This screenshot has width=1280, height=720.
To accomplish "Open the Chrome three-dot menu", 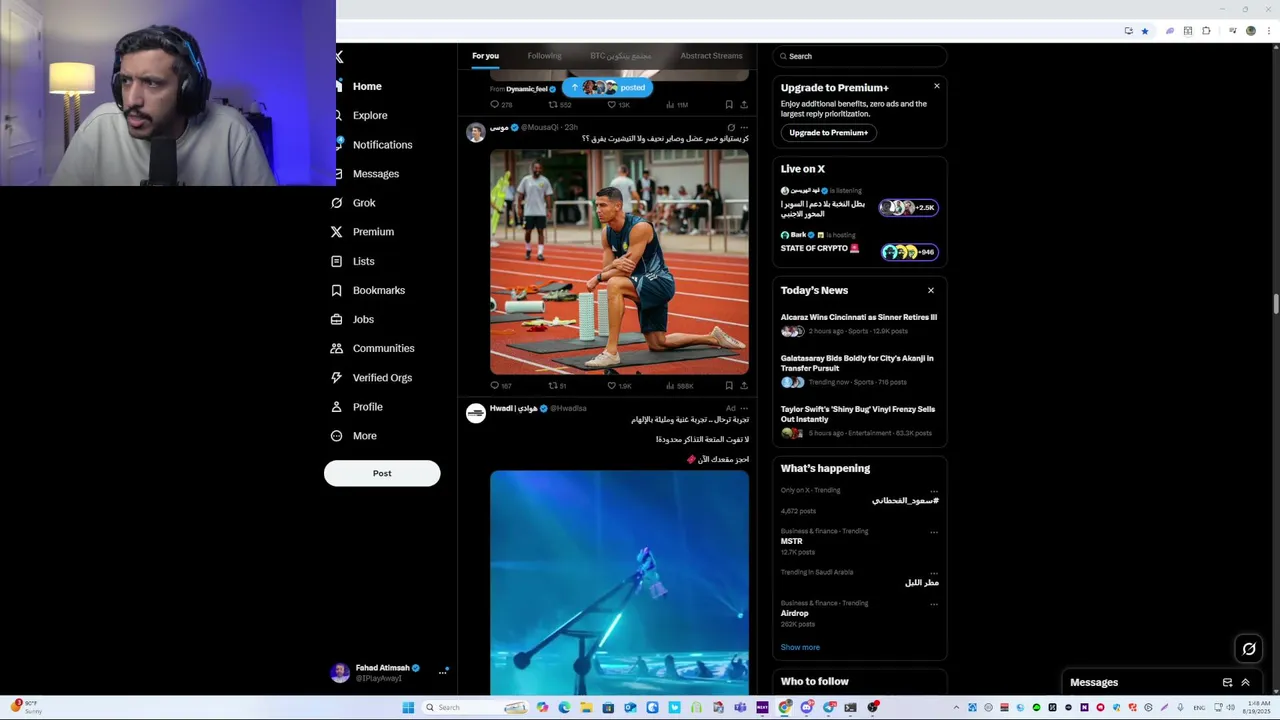I will [x=1268, y=31].
